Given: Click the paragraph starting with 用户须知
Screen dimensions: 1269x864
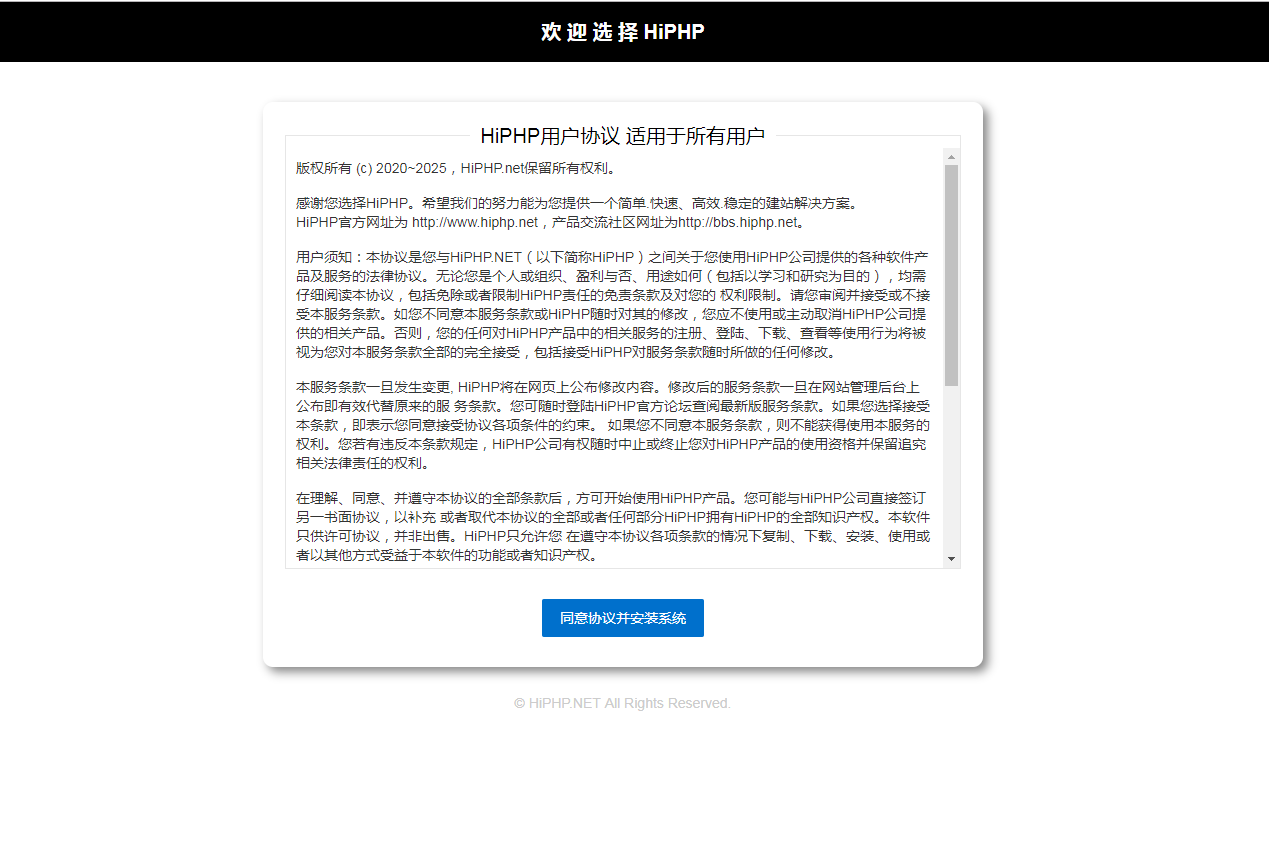Looking at the screenshot, I should click(x=614, y=305).
